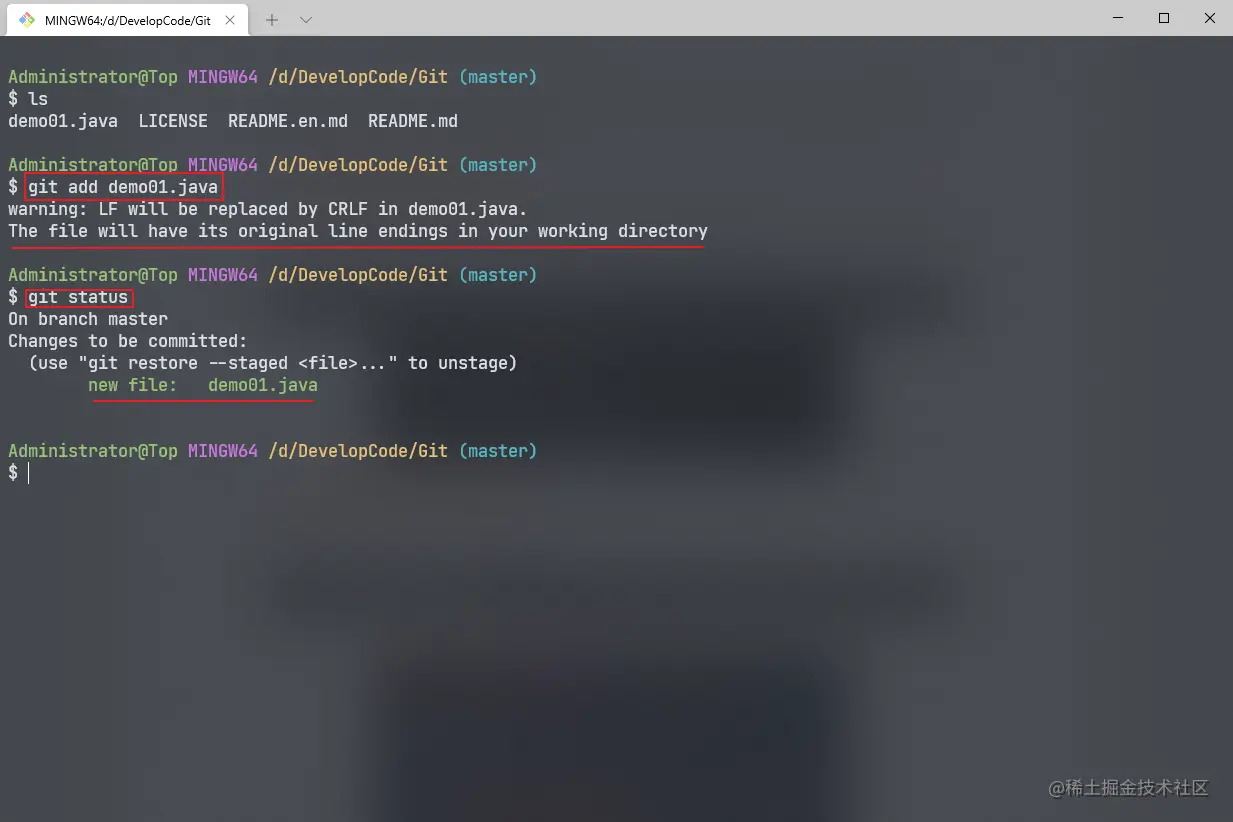The image size is (1233, 822).
Task: Expand the new tab profile dropdown arrow
Action: 306,19
